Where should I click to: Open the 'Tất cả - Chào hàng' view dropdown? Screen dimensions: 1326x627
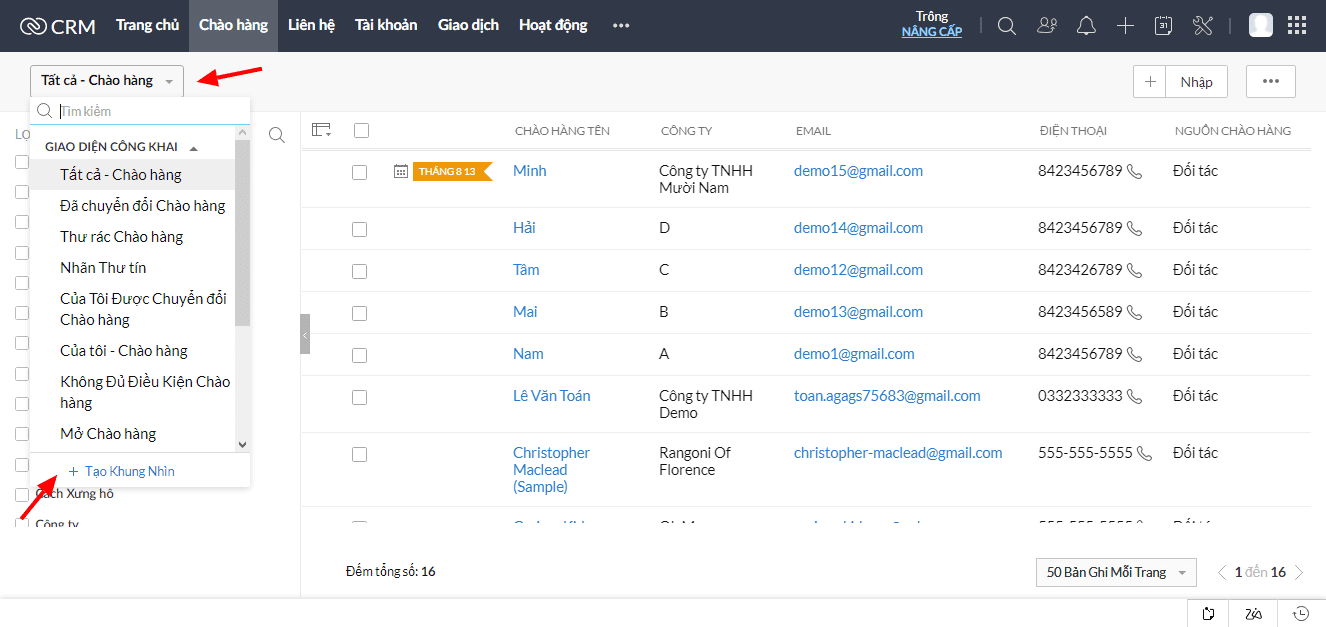coord(107,81)
